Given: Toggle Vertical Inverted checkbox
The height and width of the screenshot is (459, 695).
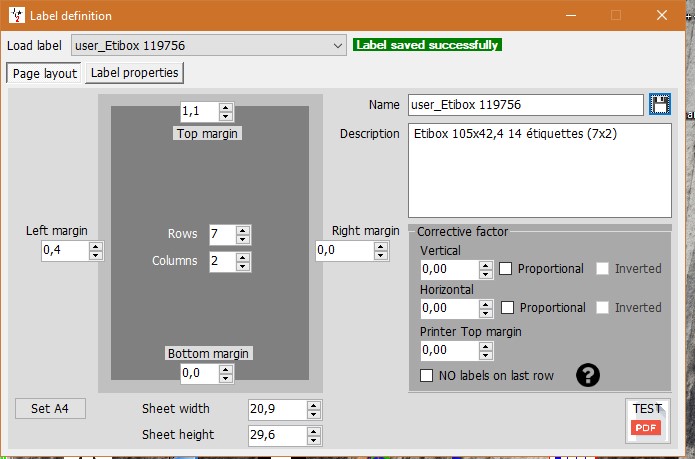Looking at the screenshot, I should [602, 268].
